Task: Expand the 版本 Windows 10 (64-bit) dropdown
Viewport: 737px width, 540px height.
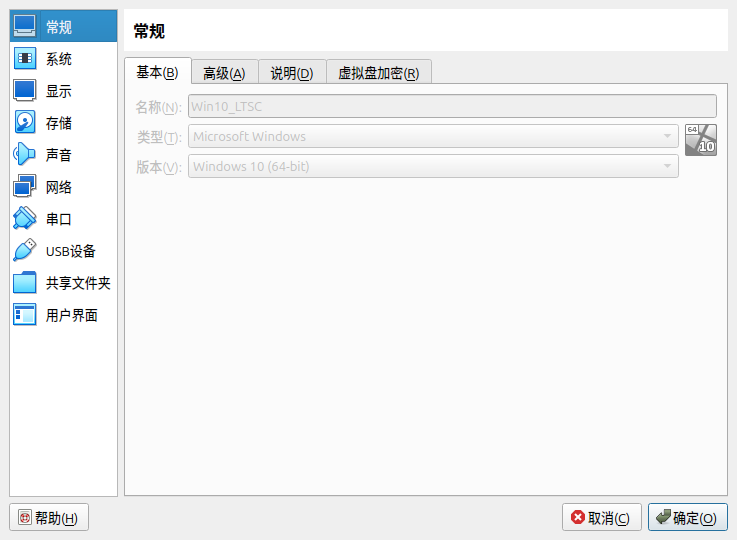Action: click(x=433, y=166)
